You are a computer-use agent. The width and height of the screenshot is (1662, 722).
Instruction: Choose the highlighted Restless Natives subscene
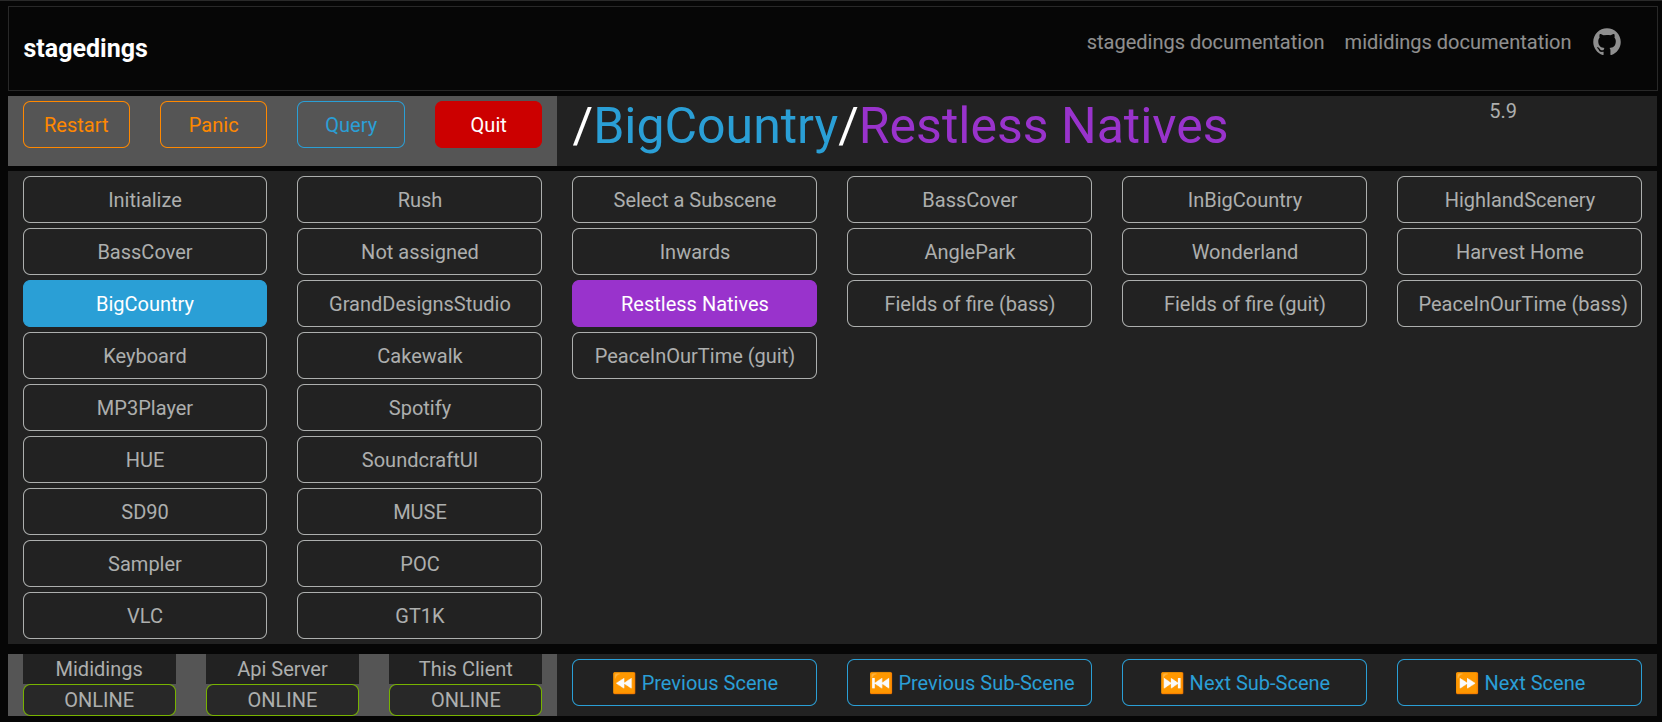coord(694,304)
